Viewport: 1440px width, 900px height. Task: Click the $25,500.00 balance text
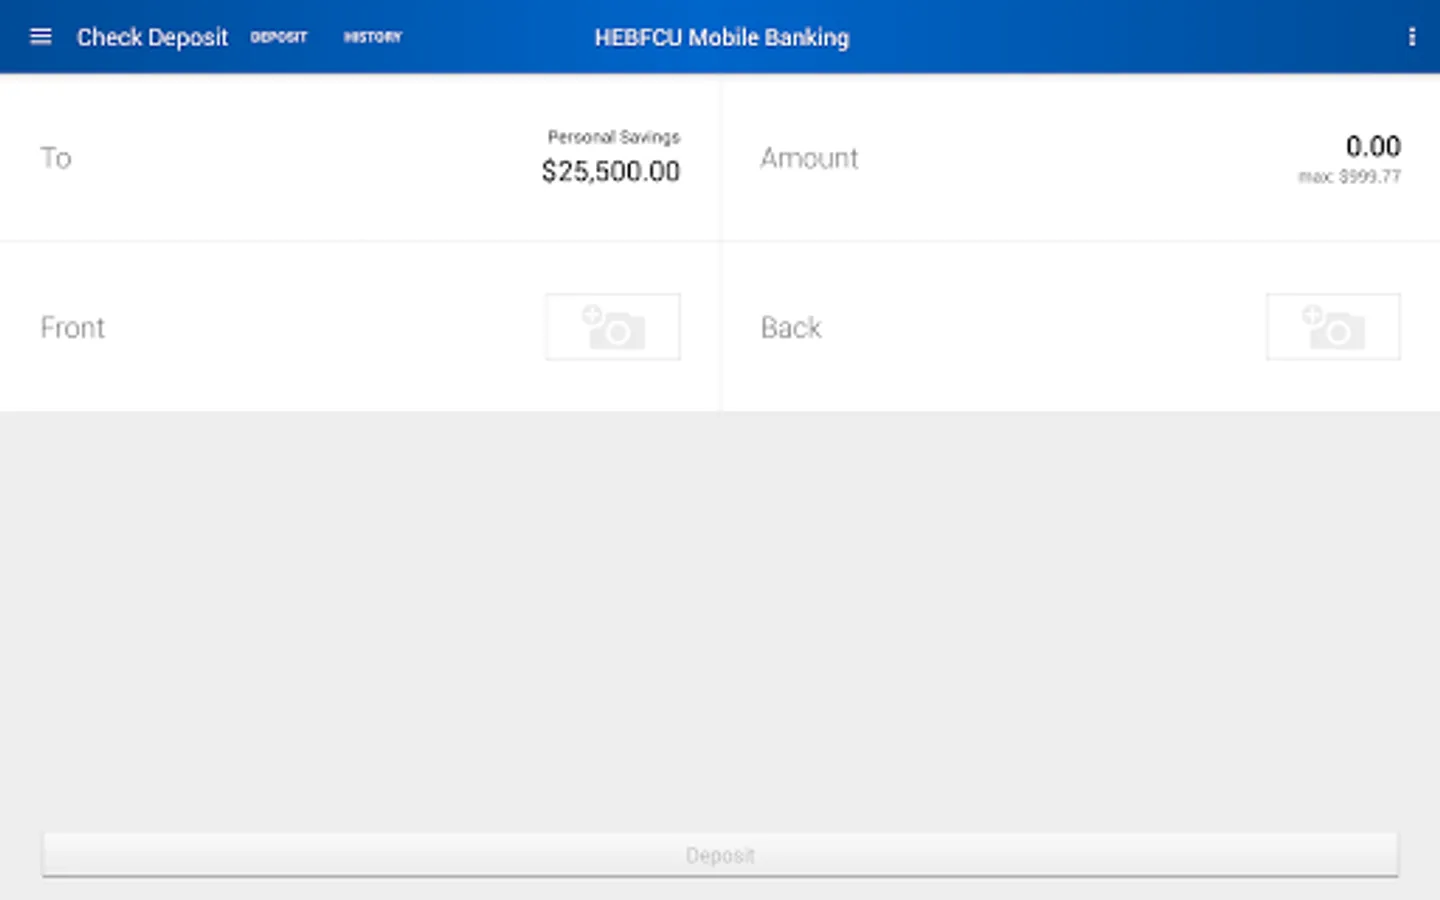click(x=611, y=171)
